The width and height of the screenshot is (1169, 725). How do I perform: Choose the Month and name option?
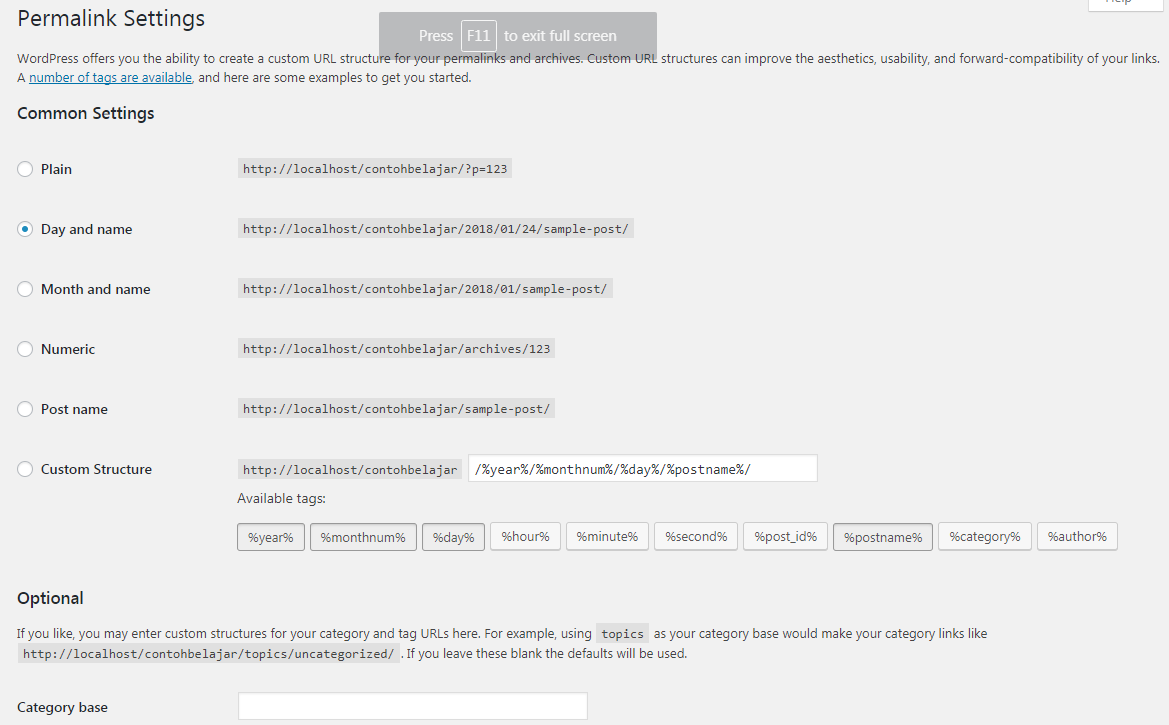tap(25, 289)
